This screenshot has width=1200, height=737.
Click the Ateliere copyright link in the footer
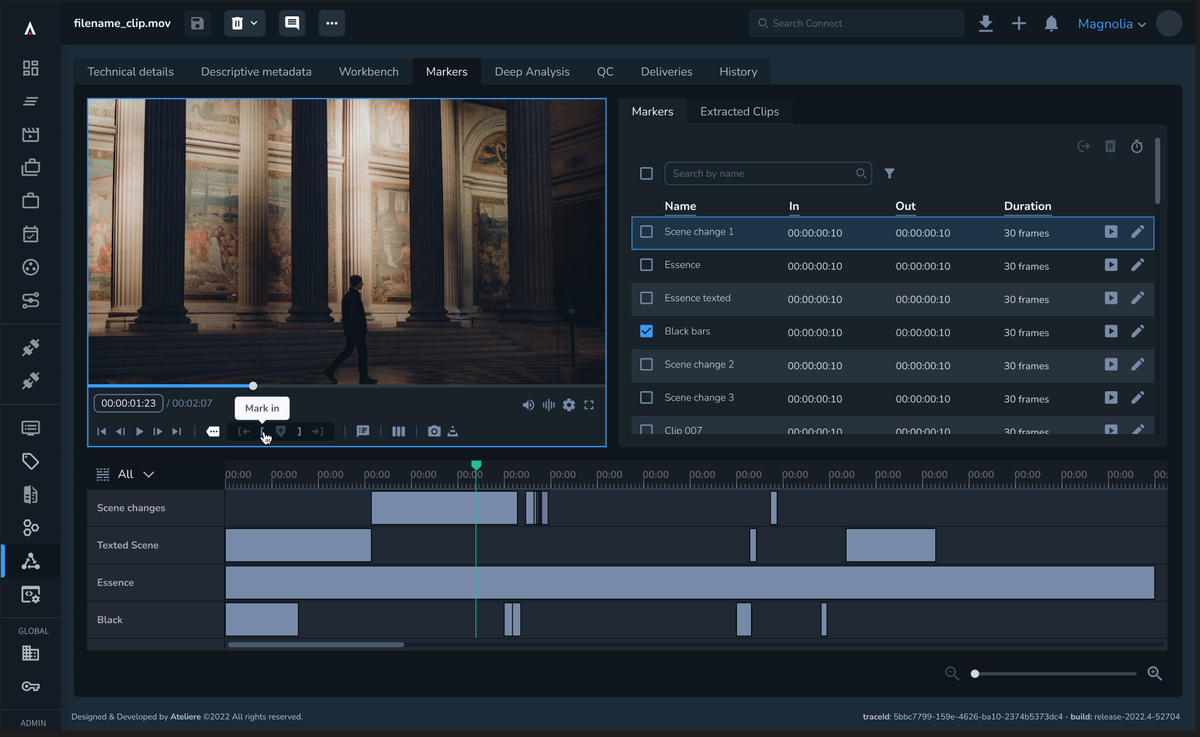[x=185, y=717]
